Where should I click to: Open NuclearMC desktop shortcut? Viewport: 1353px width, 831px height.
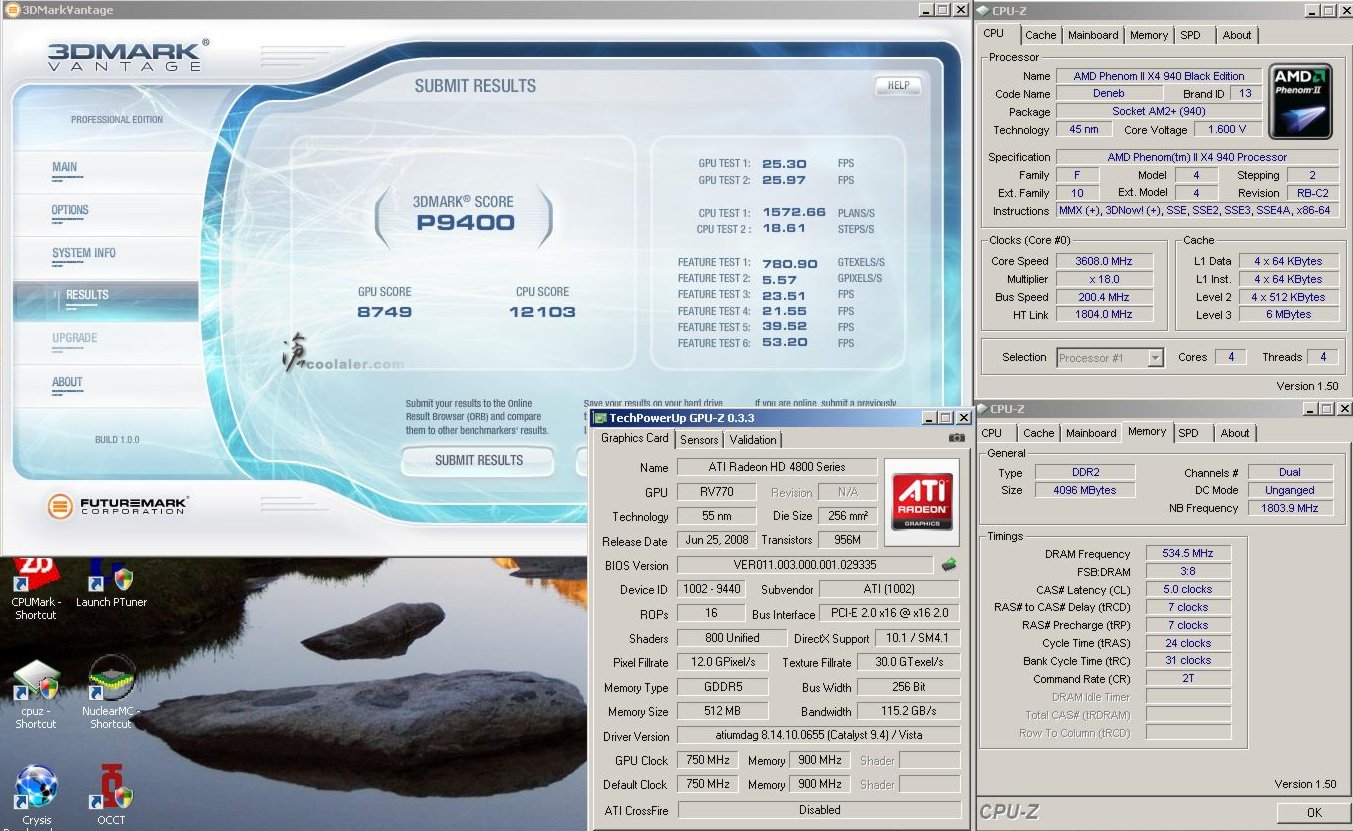click(111, 693)
